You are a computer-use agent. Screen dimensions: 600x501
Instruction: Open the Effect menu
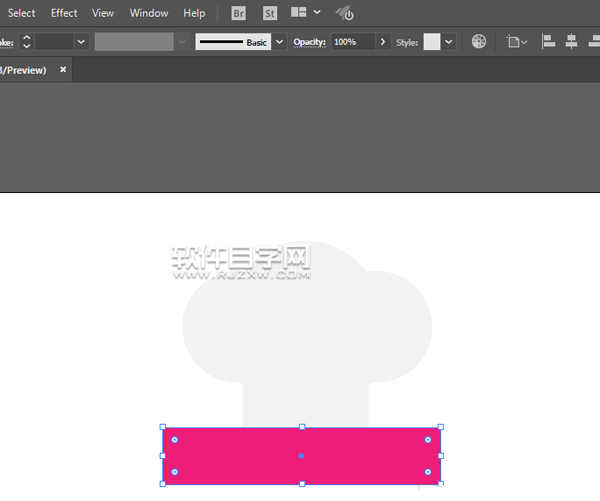coord(64,13)
